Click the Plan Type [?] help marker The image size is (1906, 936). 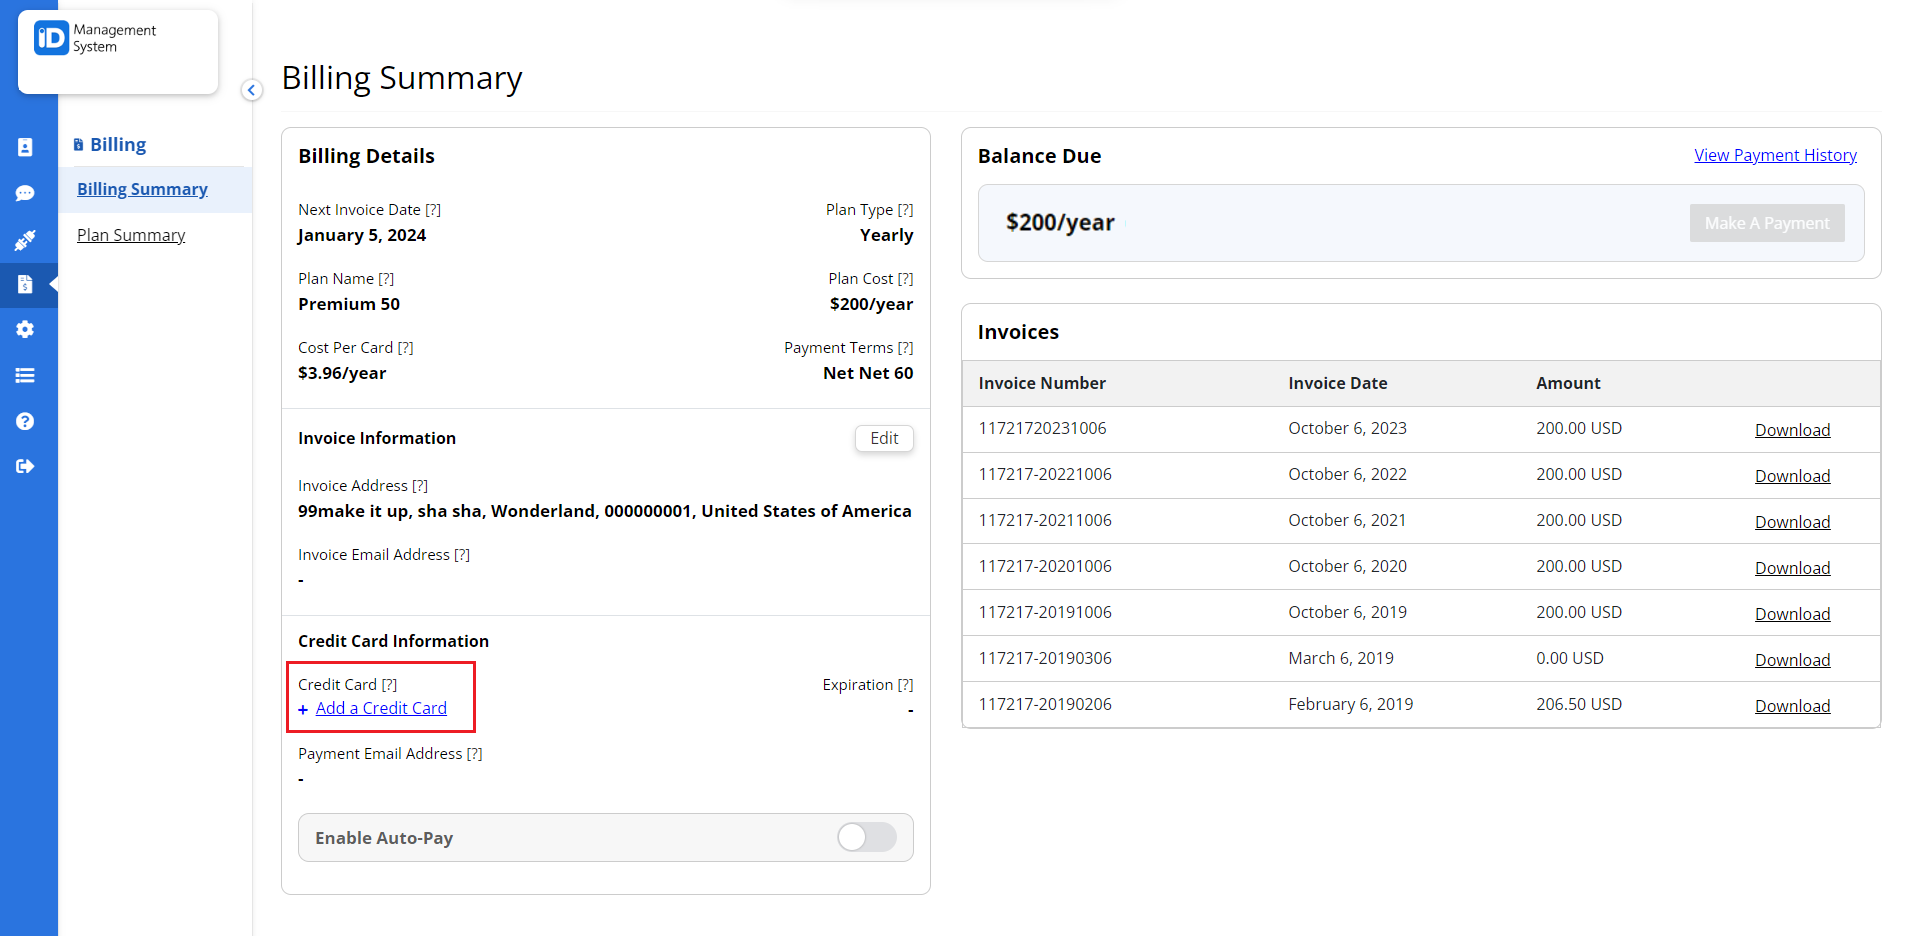[x=905, y=210]
